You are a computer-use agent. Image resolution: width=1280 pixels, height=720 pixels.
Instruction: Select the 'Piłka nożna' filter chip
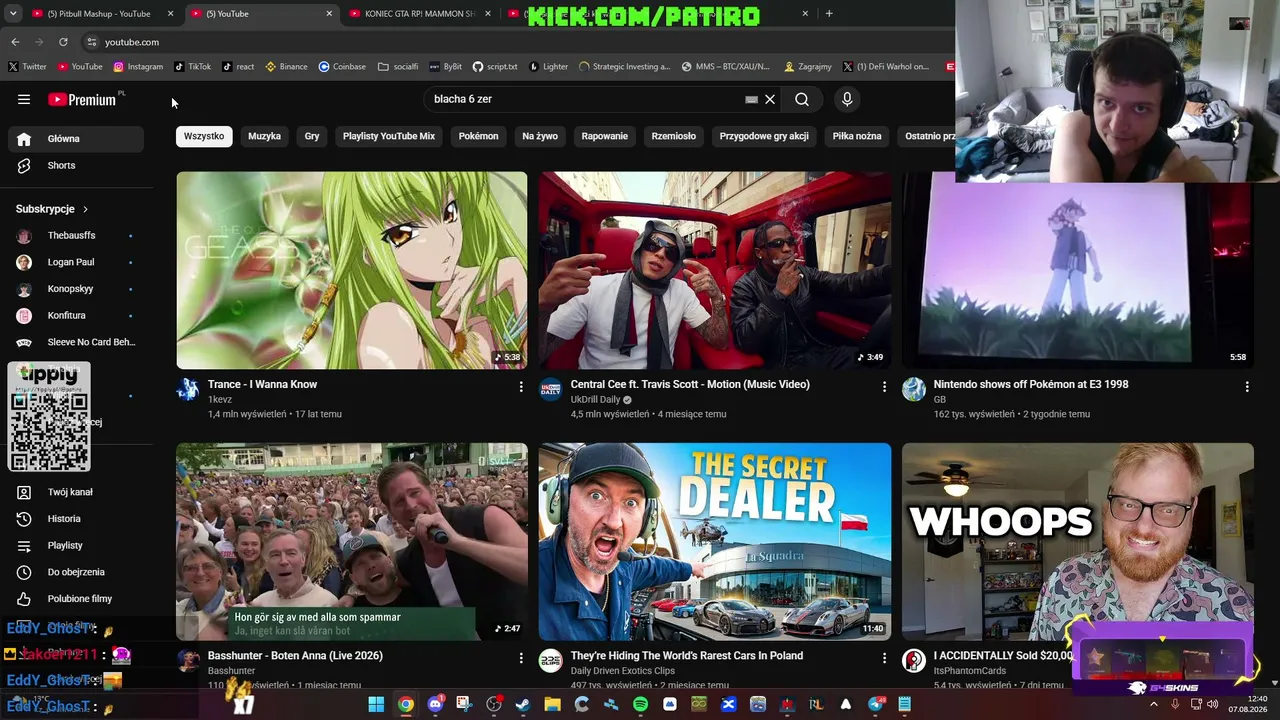857,136
